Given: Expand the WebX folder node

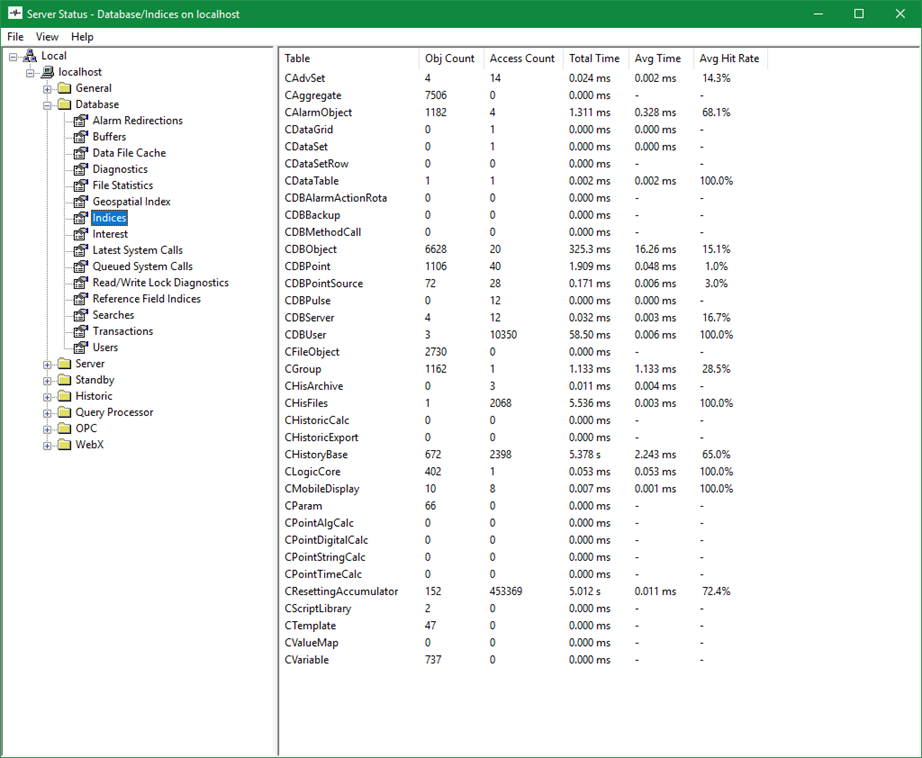Looking at the screenshot, I should 47,445.
